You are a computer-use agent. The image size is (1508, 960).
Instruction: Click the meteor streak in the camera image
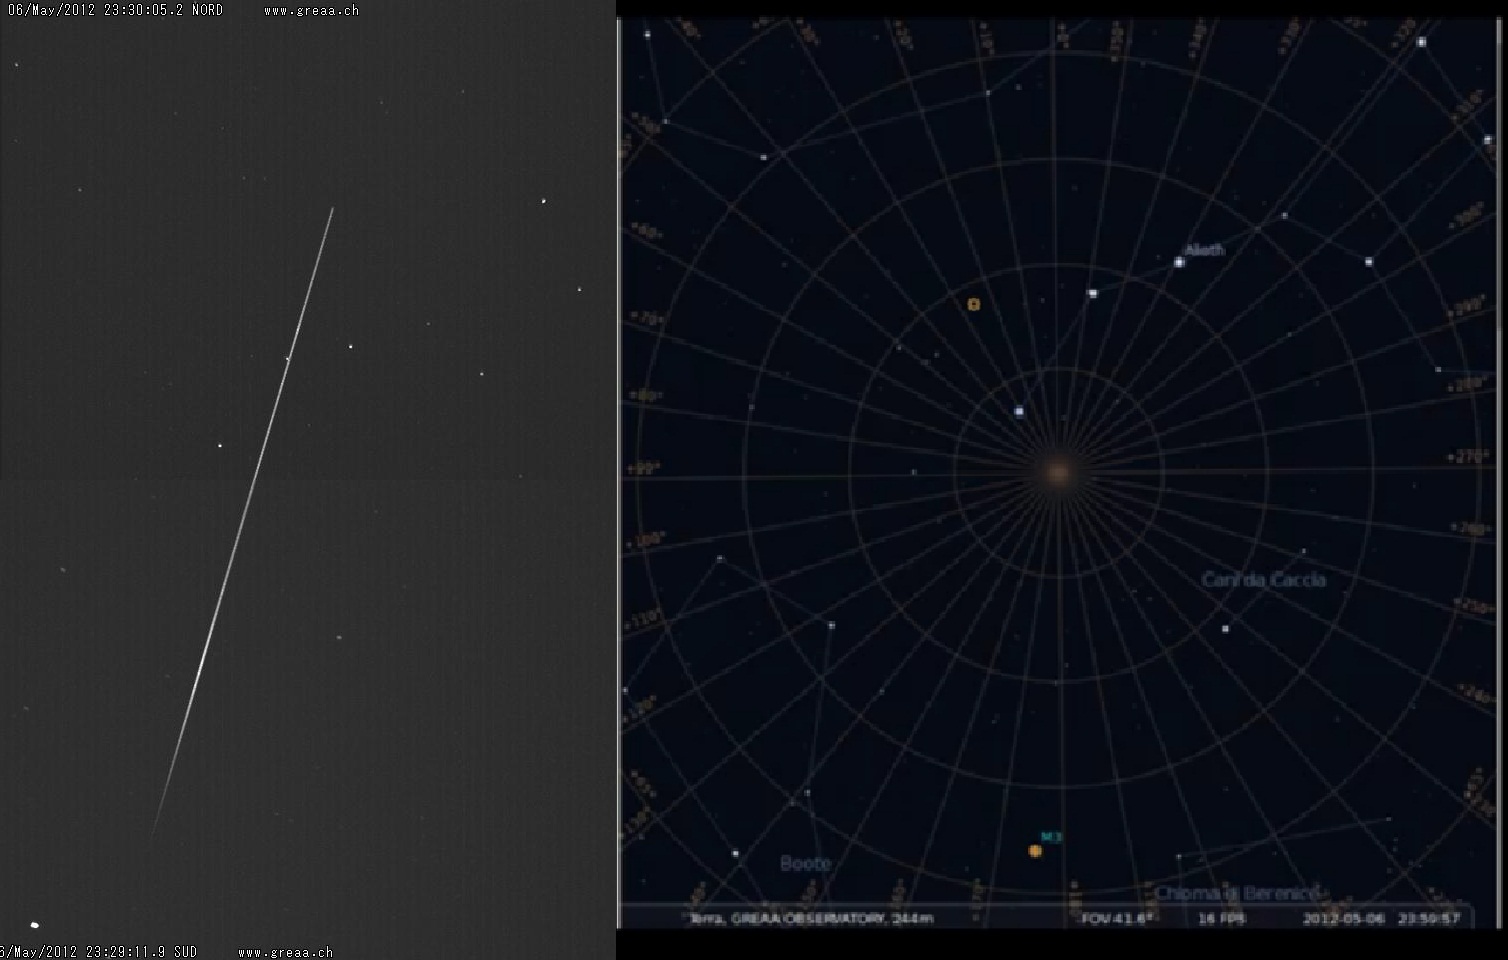[x=243, y=520]
